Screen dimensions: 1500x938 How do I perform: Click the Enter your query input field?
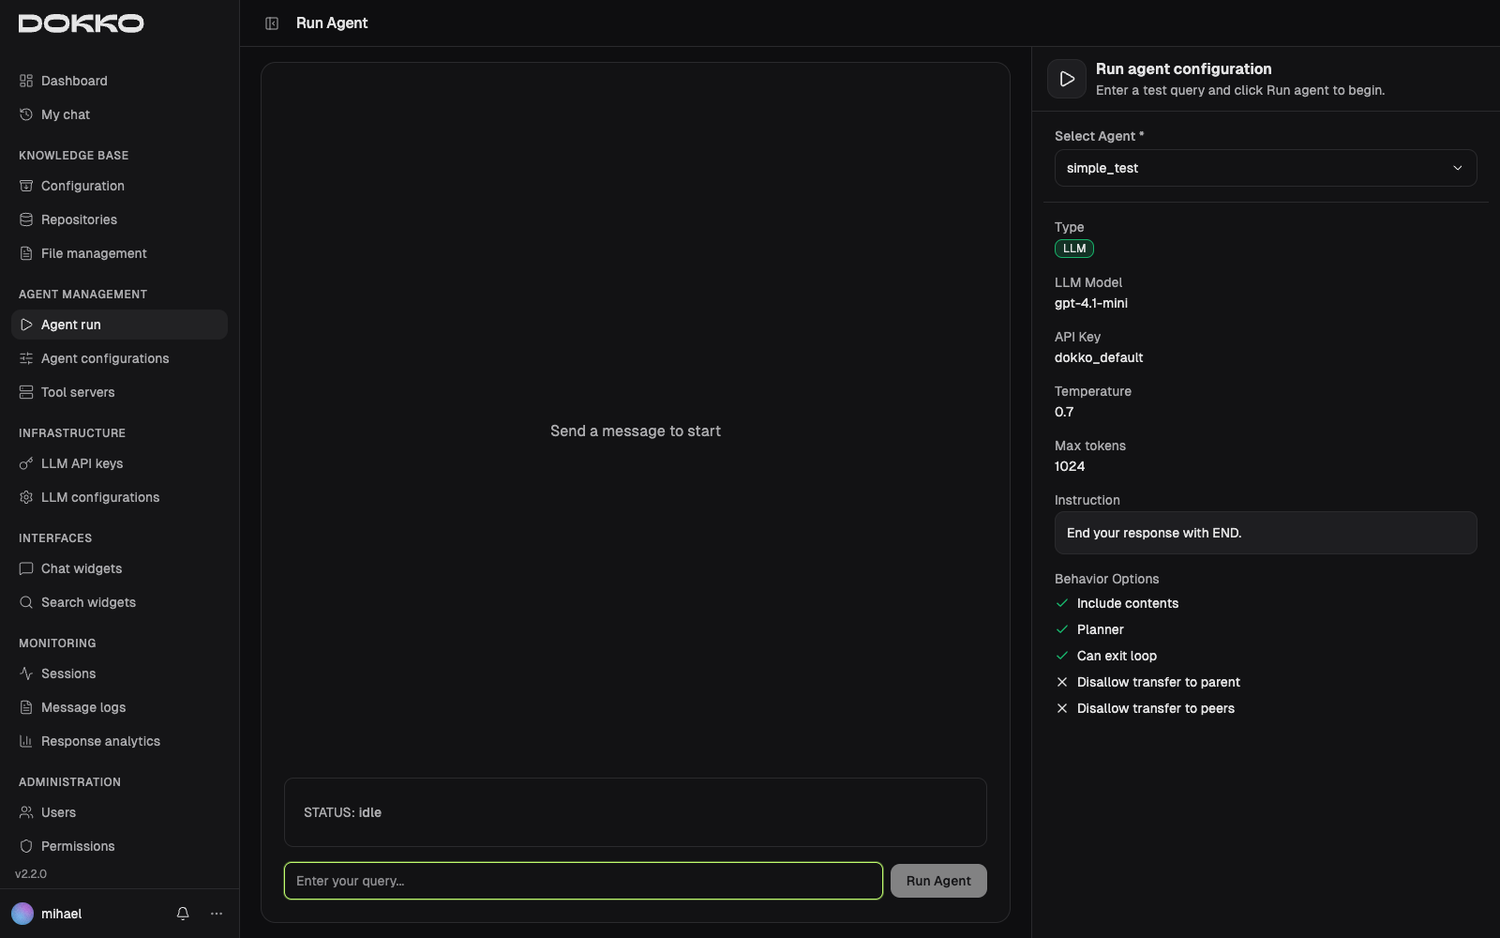click(x=583, y=881)
